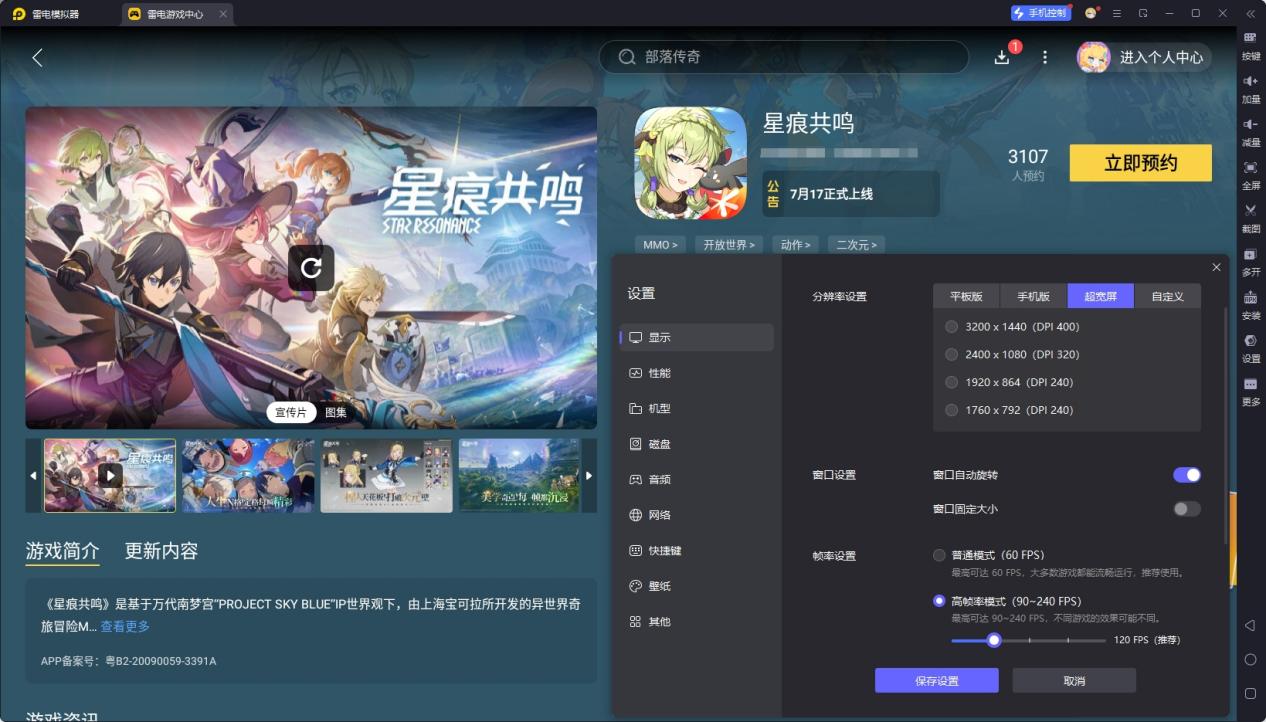Open 壁纸 settings section

(697, 586)
